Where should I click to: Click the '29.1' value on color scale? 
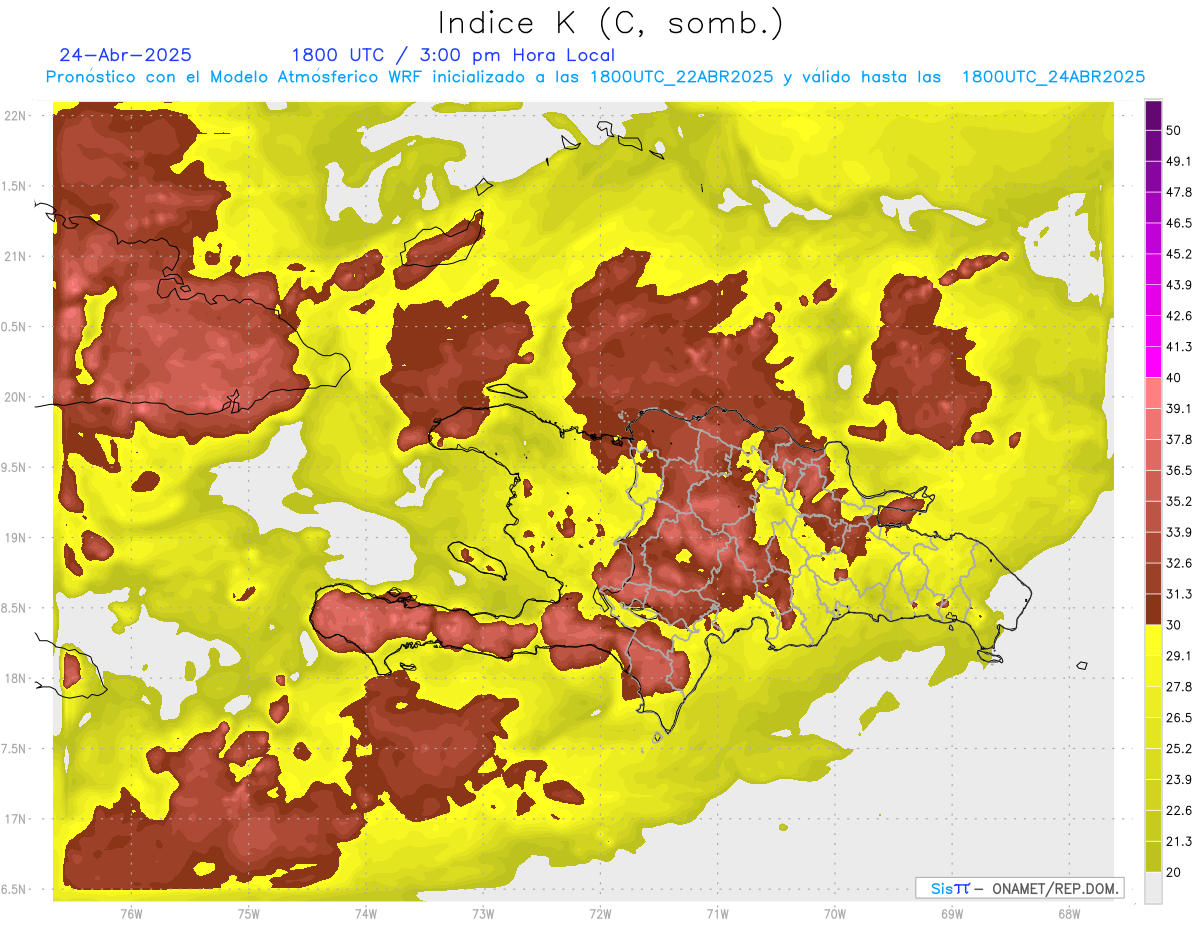coord(1179,656)
